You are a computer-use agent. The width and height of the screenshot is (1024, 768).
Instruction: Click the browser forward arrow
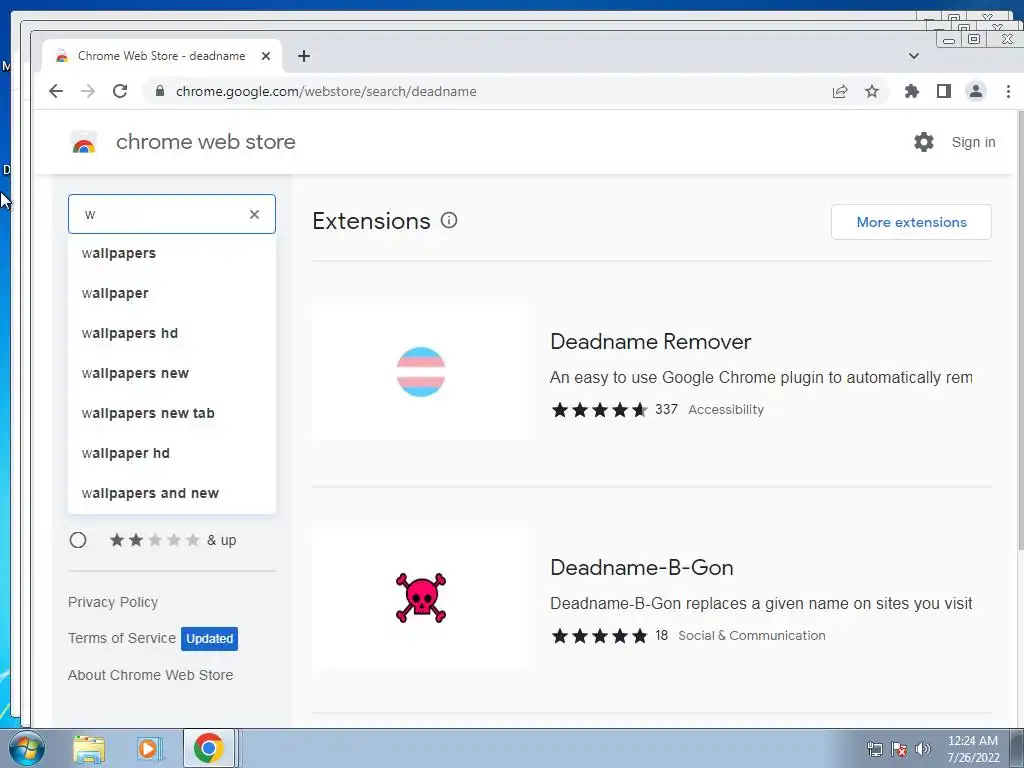coord(88,91)
